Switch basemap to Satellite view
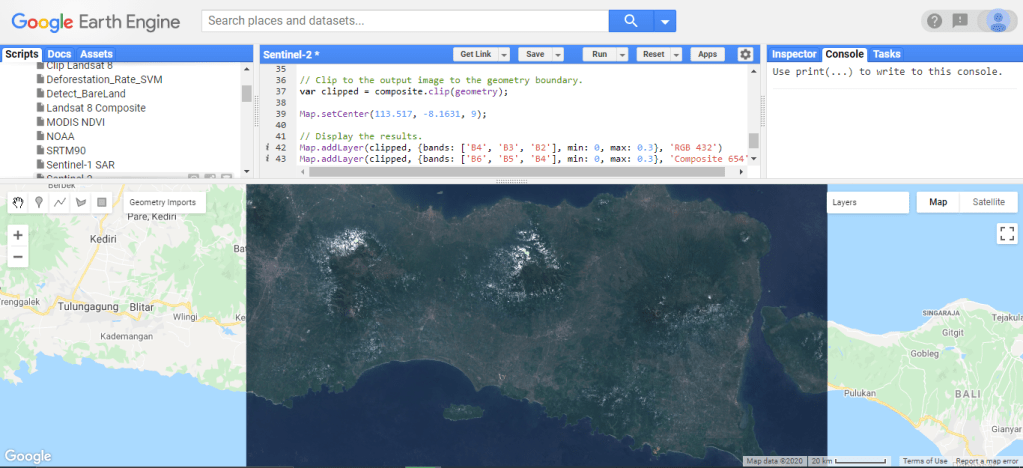The height and width of the screenshot is (468, 1023). 988,202
